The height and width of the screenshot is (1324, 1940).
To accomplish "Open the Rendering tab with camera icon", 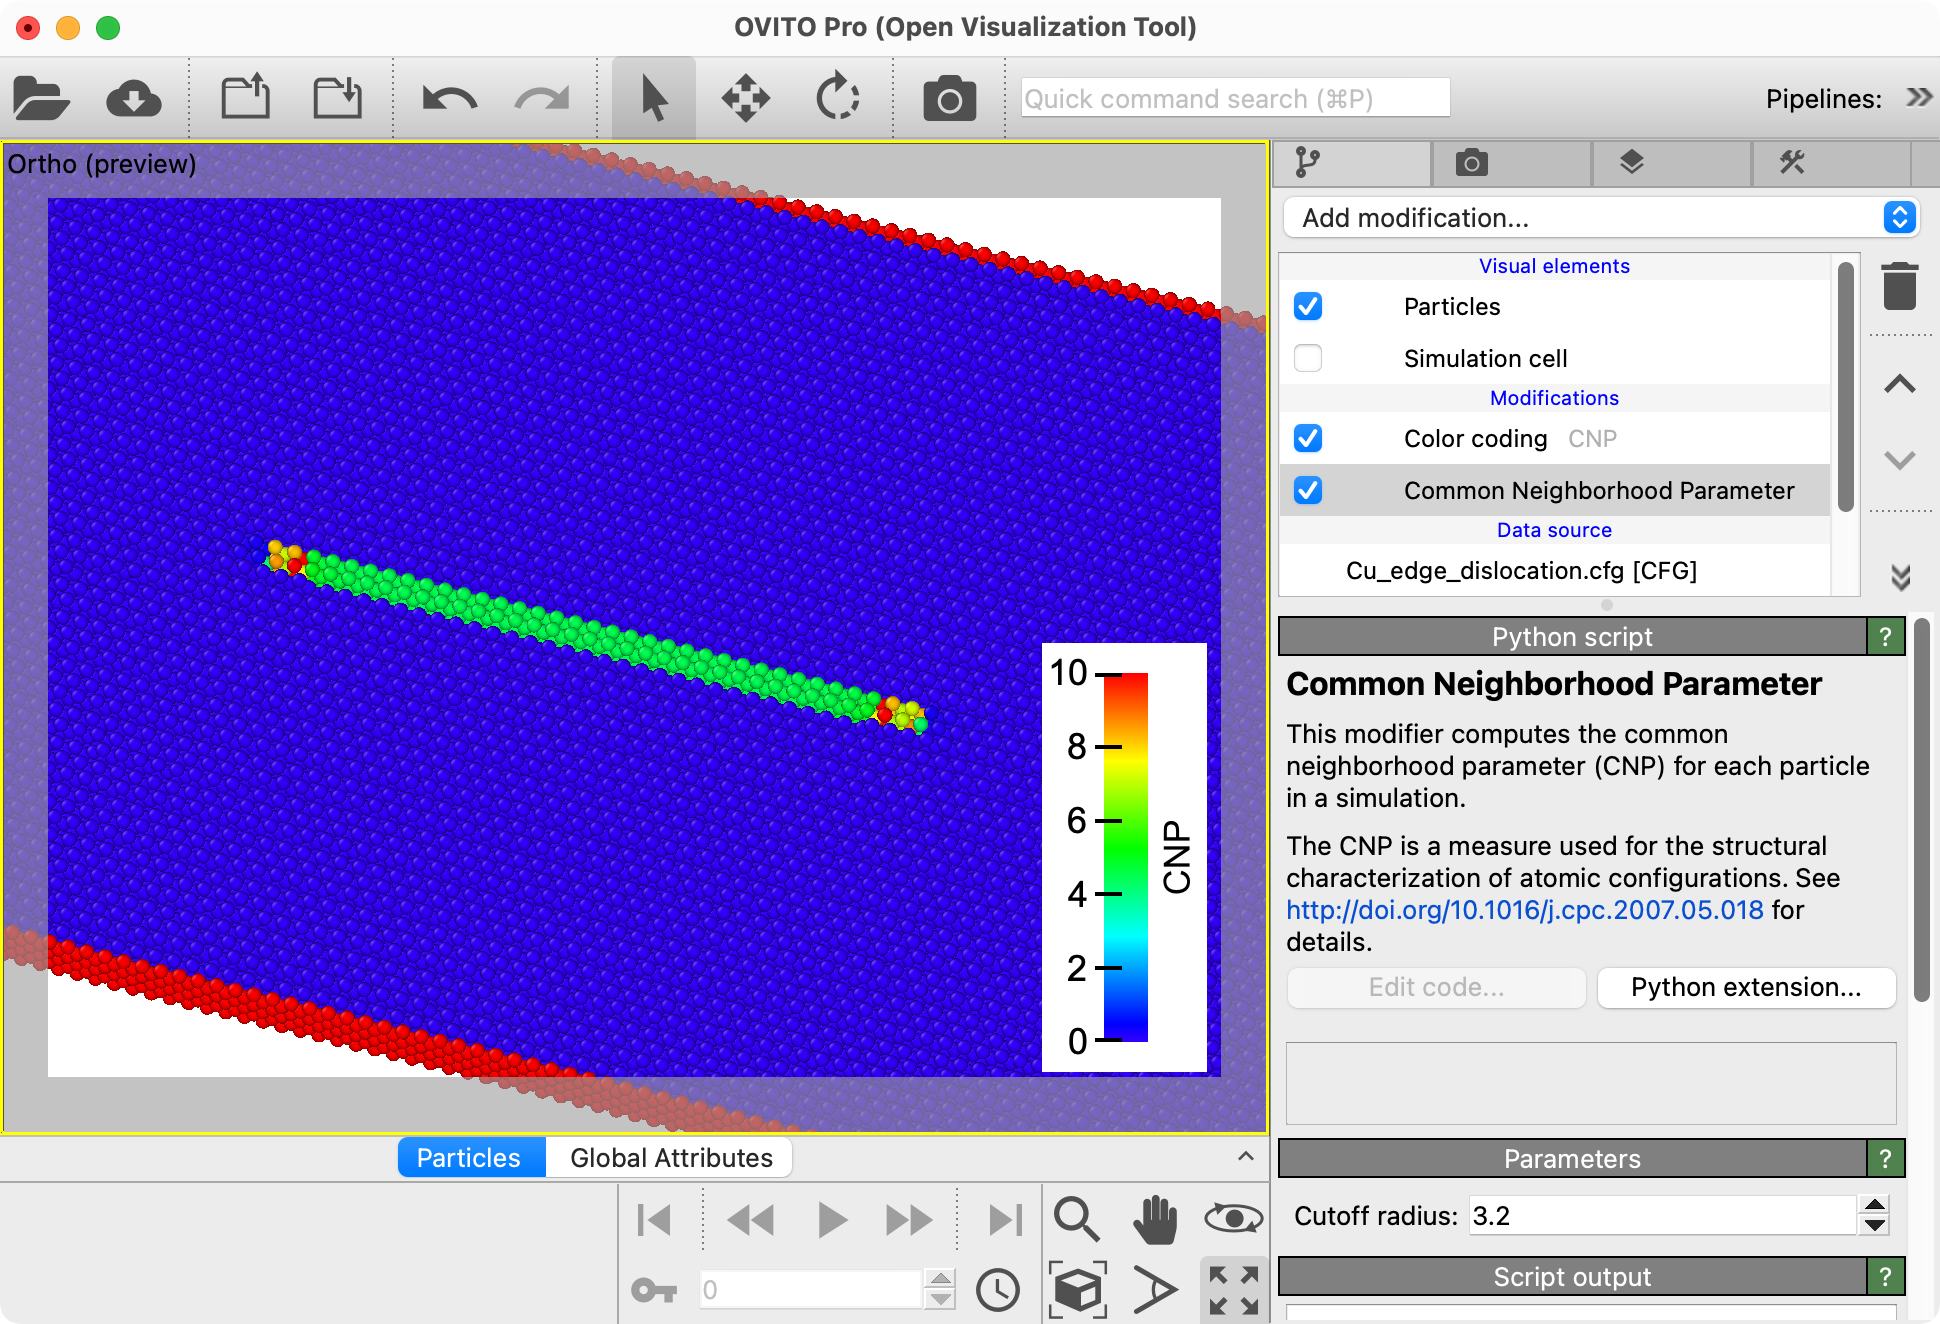I will point(1471,163).
